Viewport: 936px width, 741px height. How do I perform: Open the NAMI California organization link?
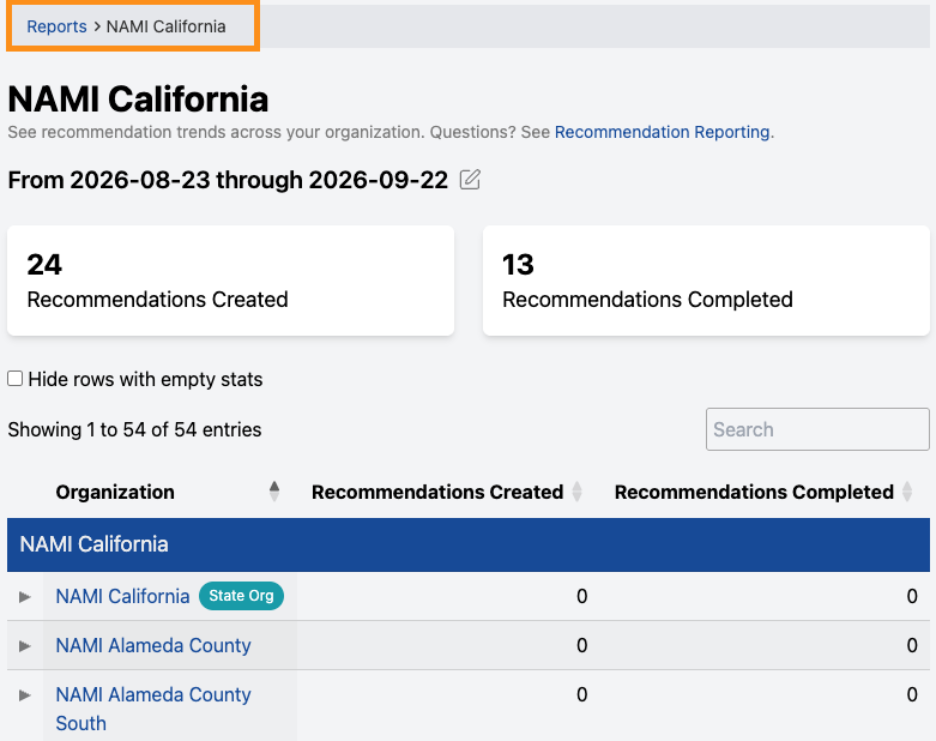[x=122, y=596]
